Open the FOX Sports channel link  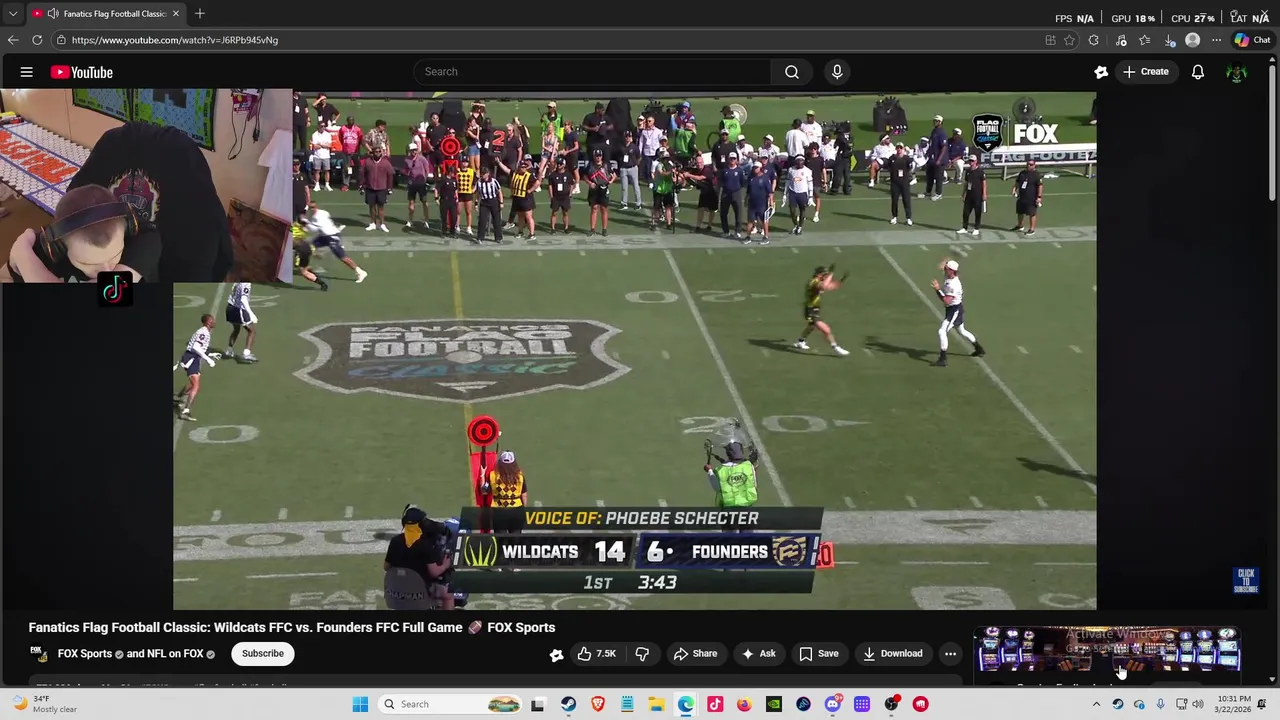85,654
